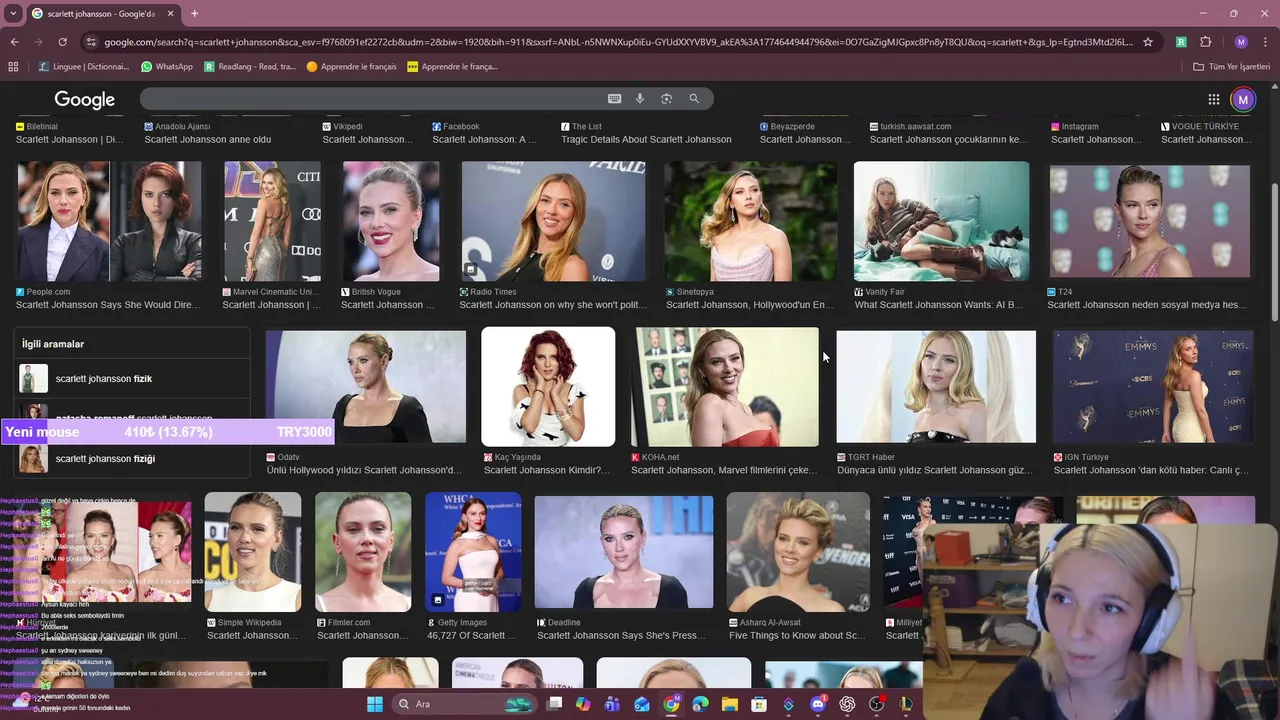Viewport: 1280px width, 720px height.
Task: Bookmark this page with the star icon
Action: 1148,42
